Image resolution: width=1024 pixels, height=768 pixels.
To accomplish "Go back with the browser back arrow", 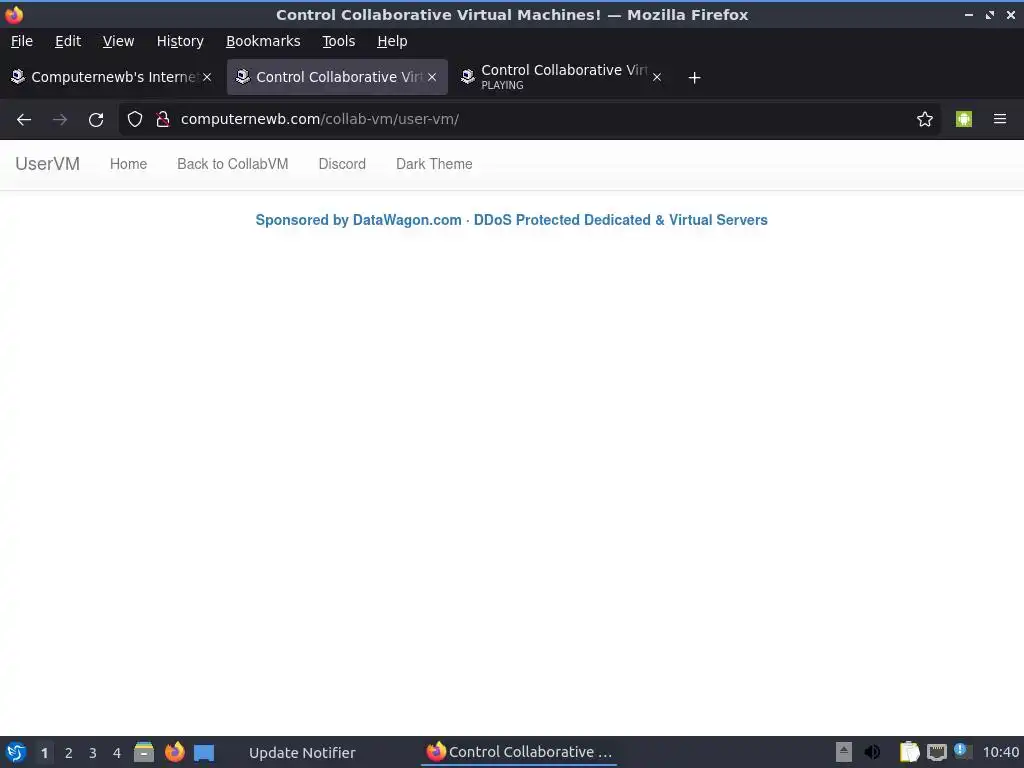I will click(x=24, y=120).
